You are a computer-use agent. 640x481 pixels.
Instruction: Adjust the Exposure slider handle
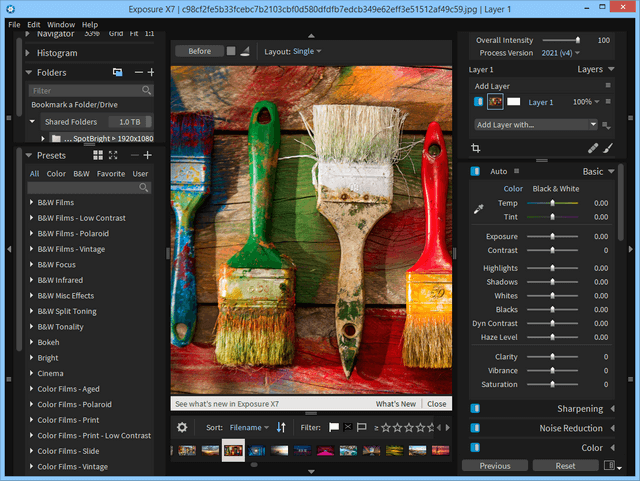(553, 237)
